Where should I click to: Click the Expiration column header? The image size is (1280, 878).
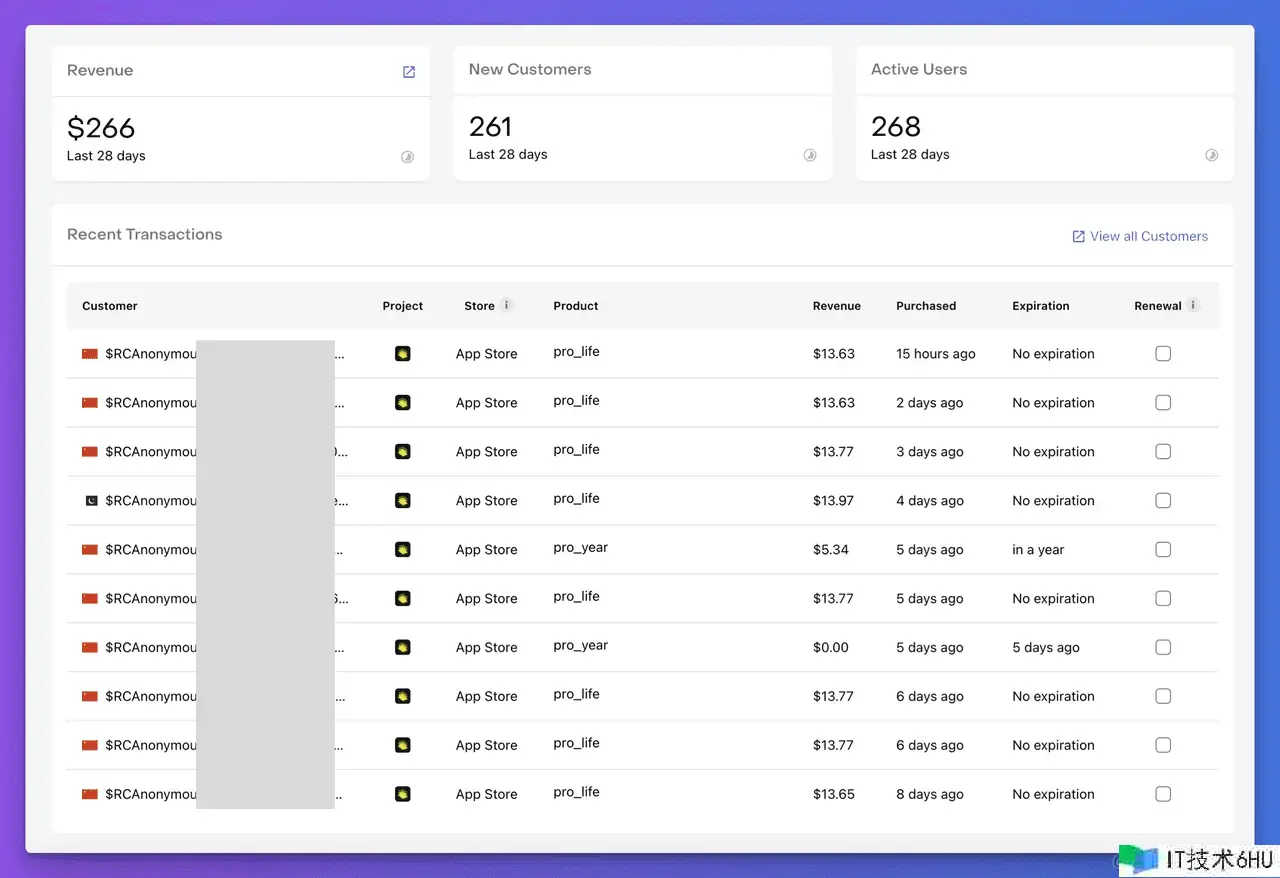pos(1040,306)
